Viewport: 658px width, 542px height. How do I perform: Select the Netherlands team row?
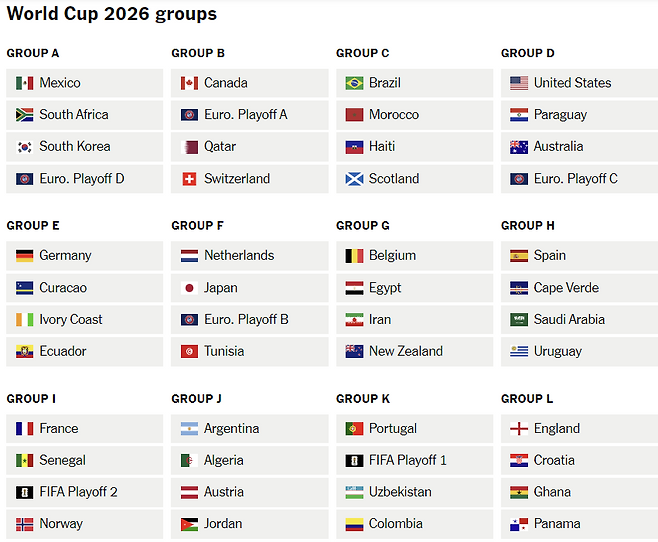pos(249,256)
